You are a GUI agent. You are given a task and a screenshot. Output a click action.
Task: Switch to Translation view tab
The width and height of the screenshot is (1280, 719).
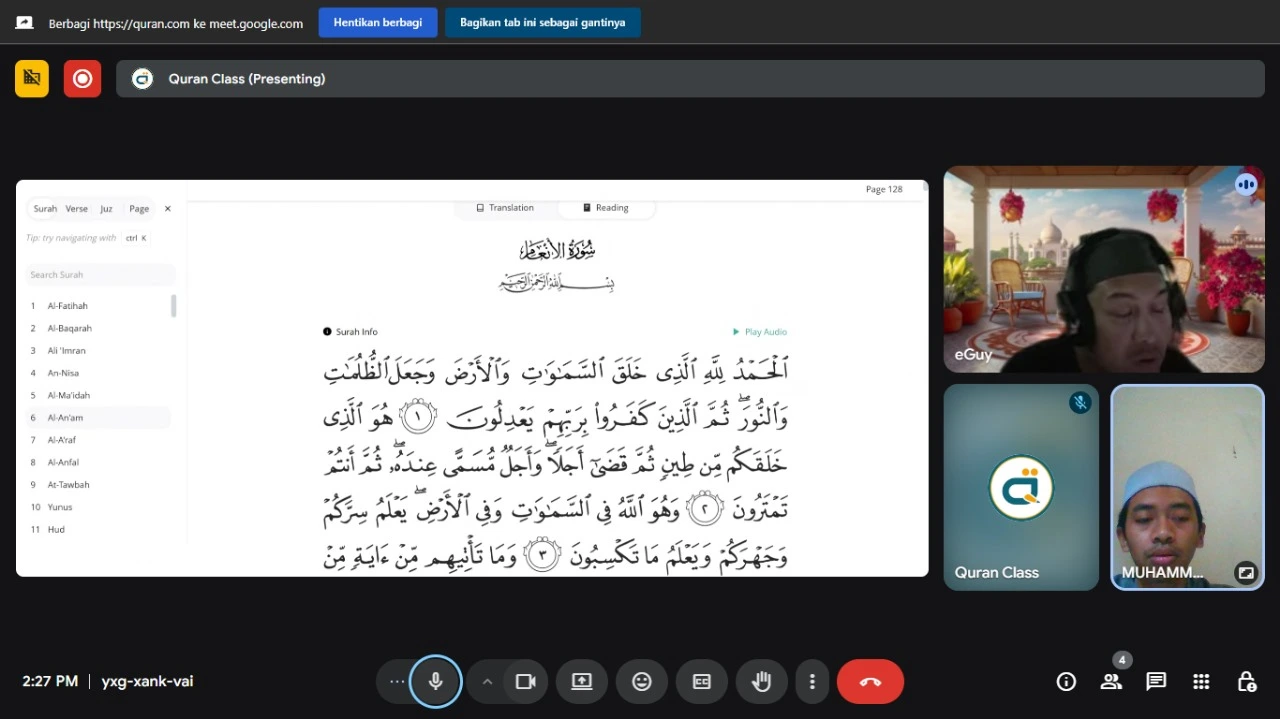[x=505, y=208]
